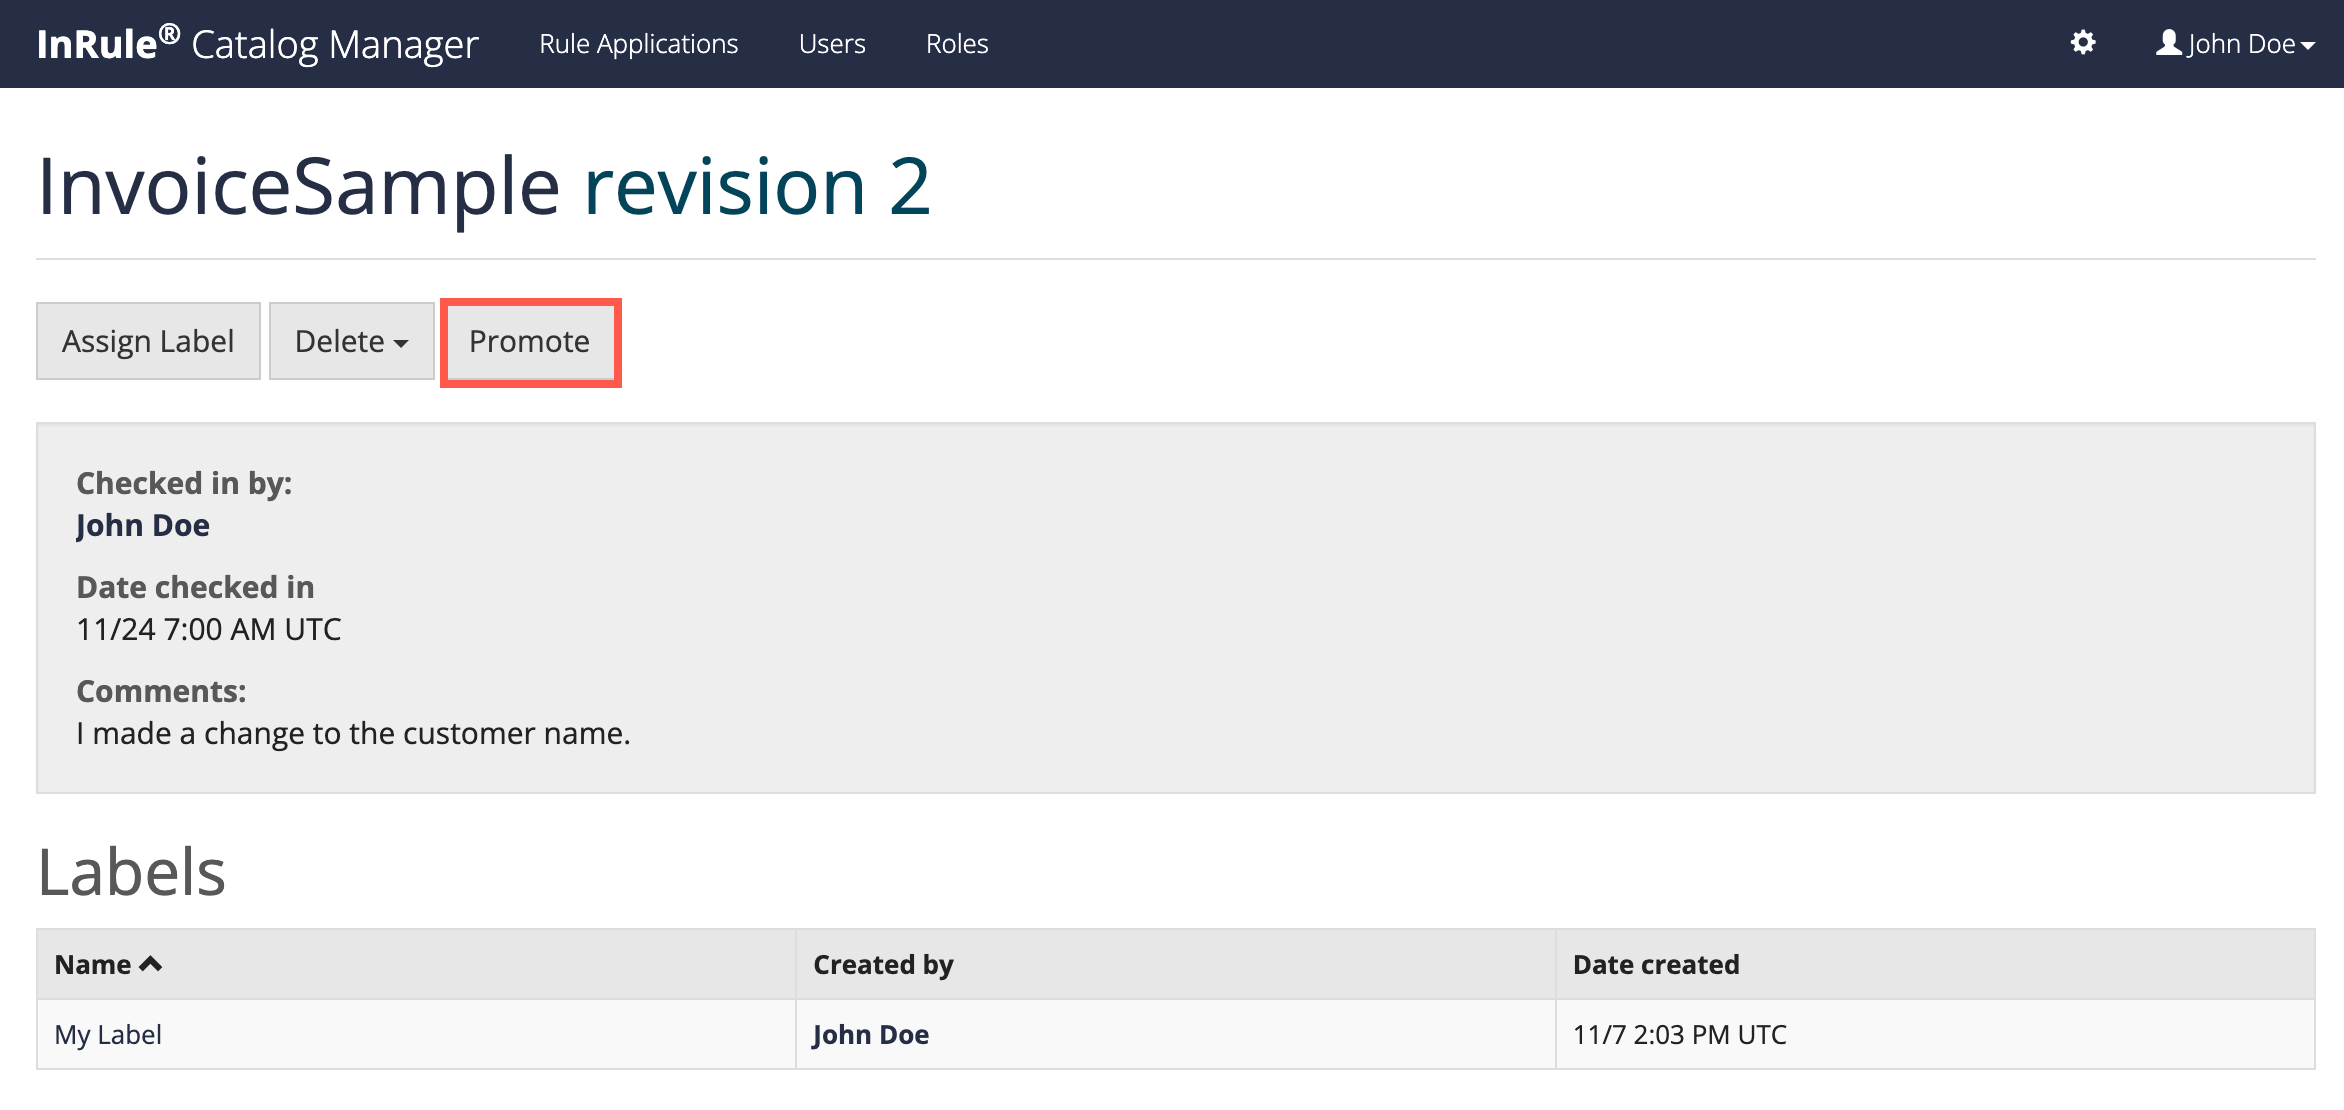
Task: Click the InRule Catalog Manager logo
Action: (x=257, y=44)
